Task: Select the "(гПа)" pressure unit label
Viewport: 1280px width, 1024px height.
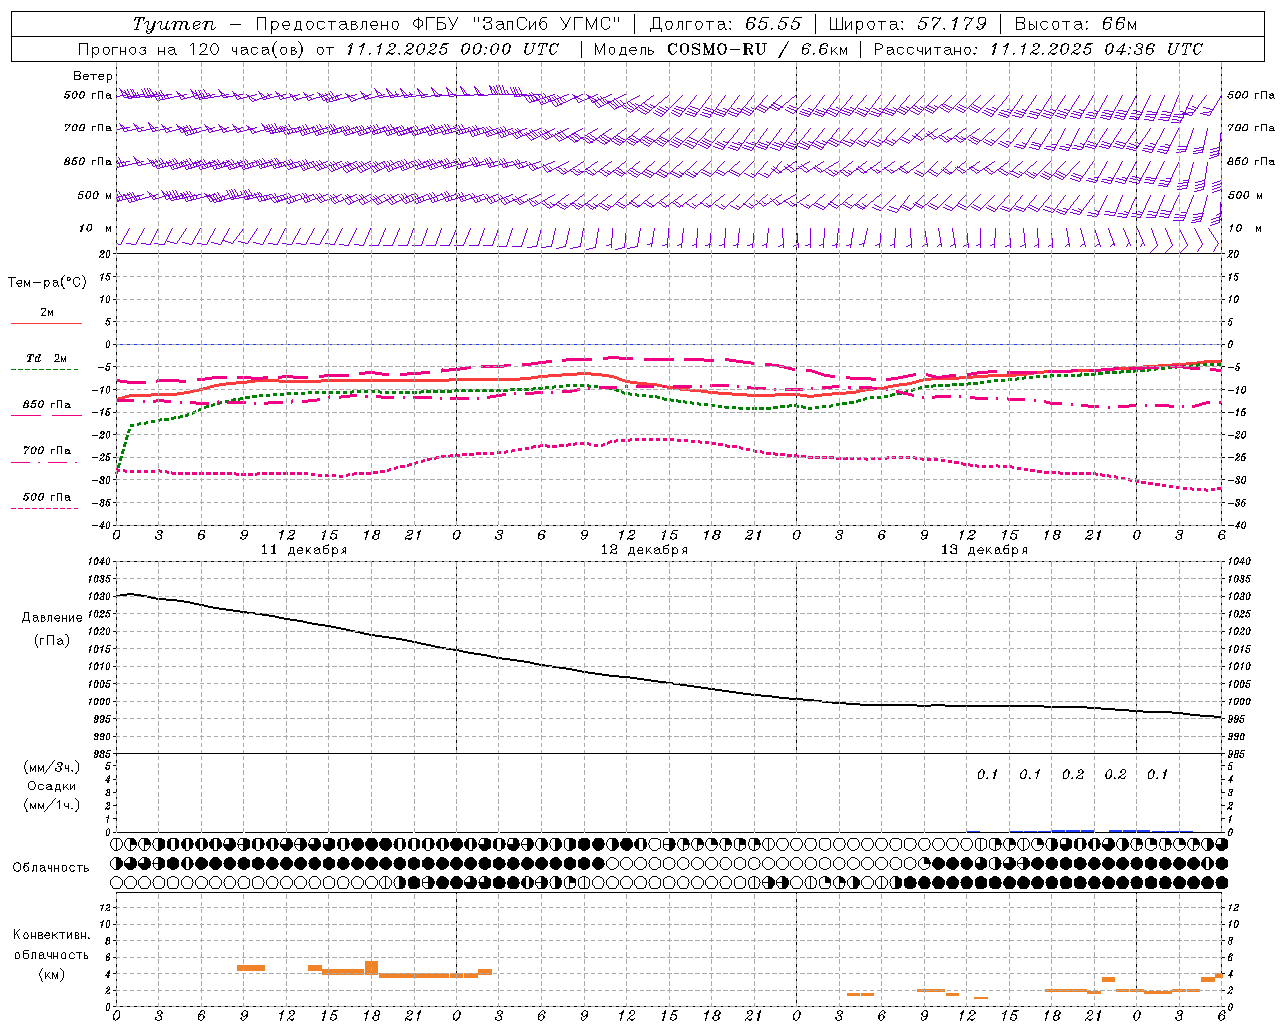Action: point(52,641)
